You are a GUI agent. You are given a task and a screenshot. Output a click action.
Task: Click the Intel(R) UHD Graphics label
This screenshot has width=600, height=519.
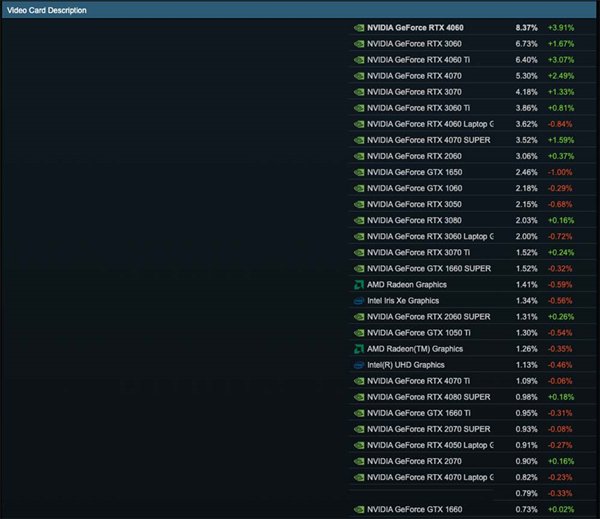pyautogui.click(x=406, y=366)
